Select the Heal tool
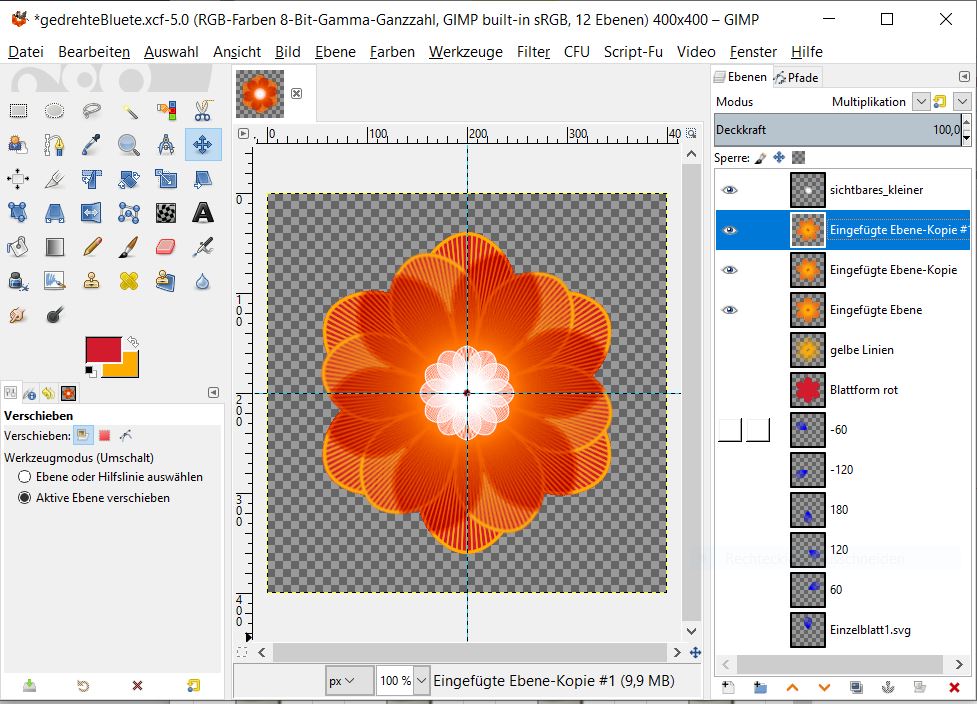Screen dimensions: 977x704 pos(129,281)
